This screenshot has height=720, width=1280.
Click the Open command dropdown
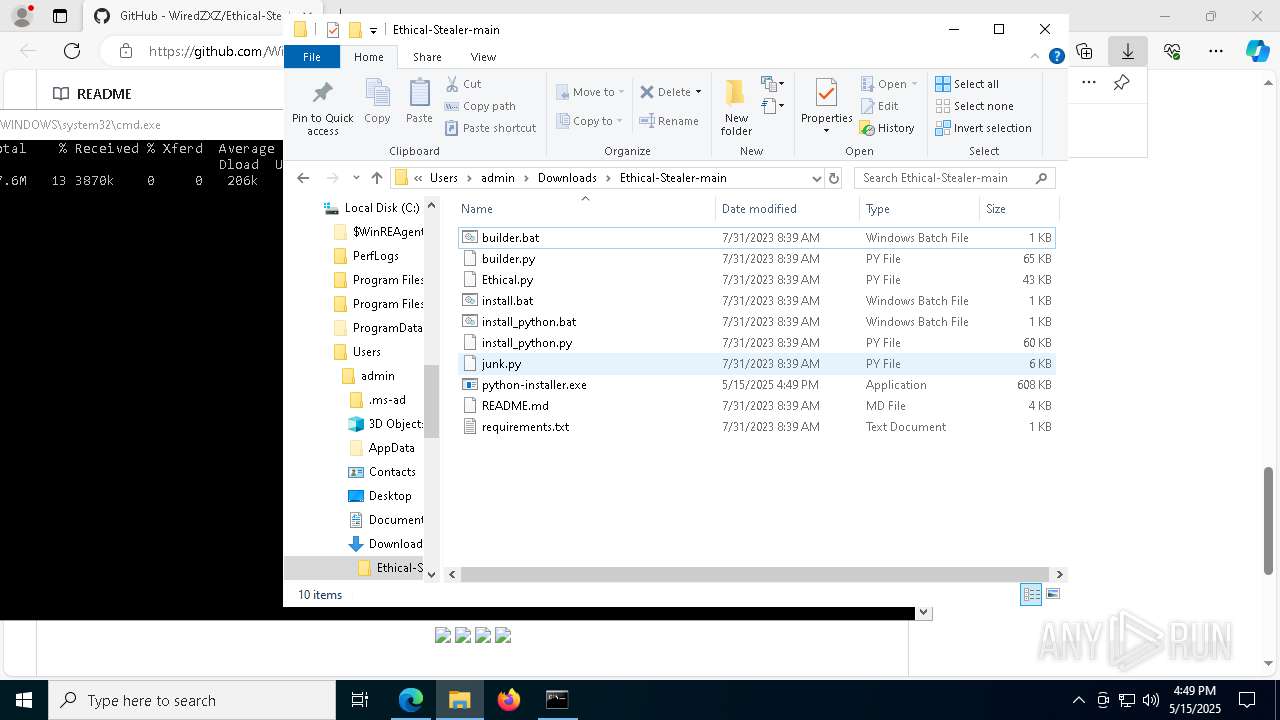[888, 84]
